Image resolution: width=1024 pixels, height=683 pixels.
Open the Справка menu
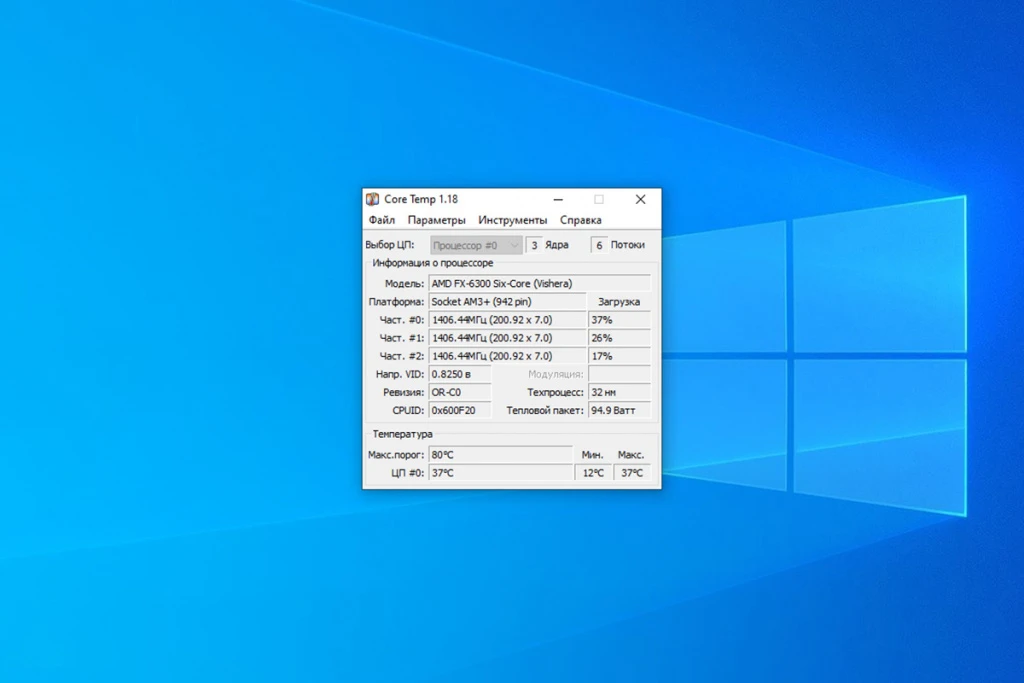[581, 220]
